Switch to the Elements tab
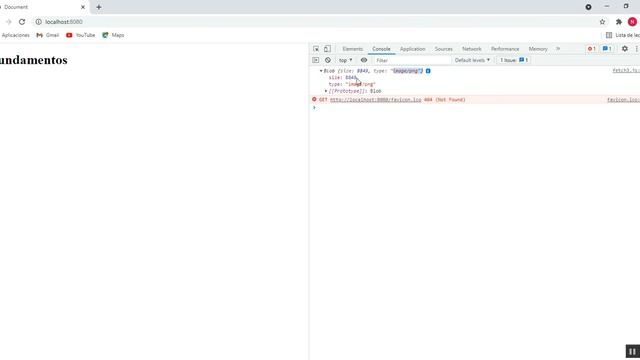Screen dimensions: 640x360 click(353, 49)
